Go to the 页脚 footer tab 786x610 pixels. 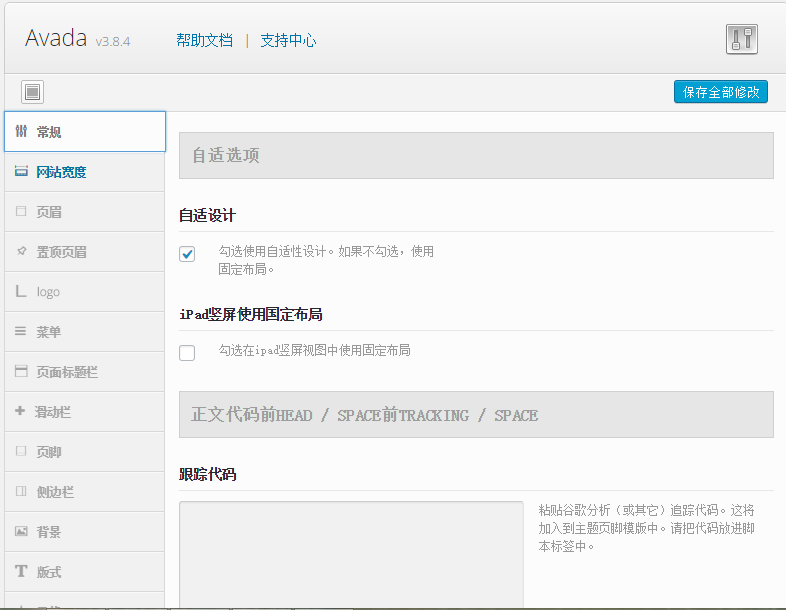[x=49, y=452]
